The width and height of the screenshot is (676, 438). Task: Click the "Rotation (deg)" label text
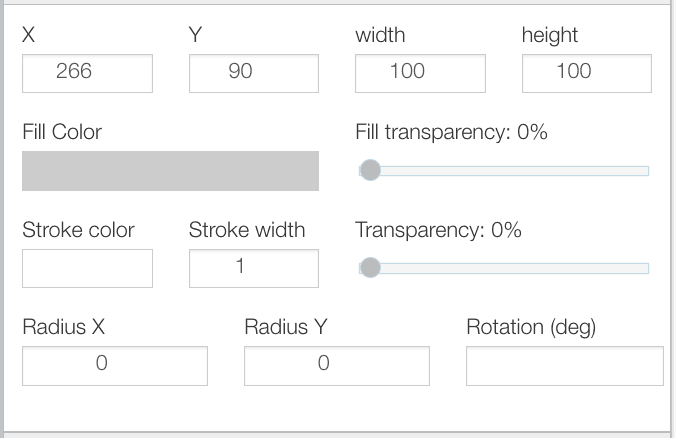point(531,327)
